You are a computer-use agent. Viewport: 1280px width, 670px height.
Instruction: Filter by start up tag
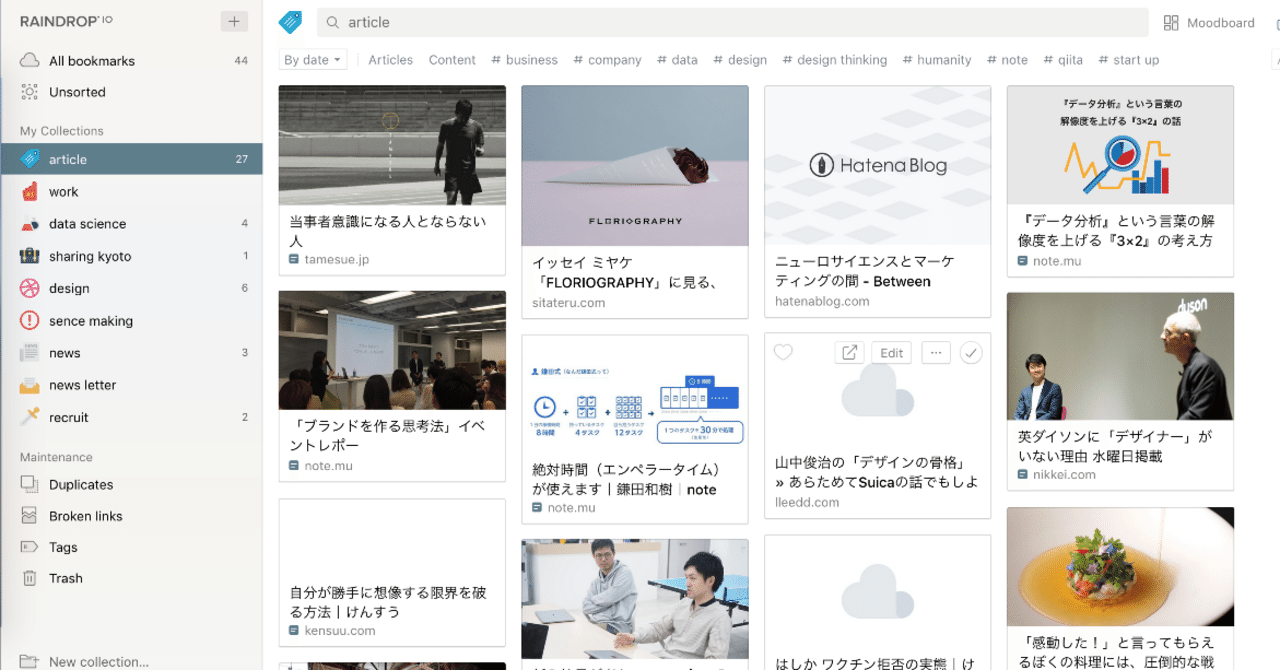coord(1128,60)
